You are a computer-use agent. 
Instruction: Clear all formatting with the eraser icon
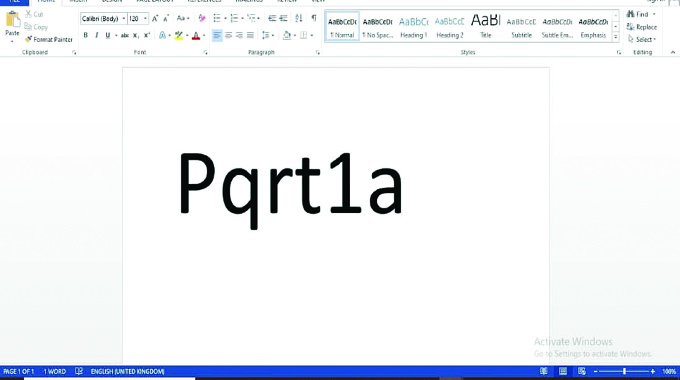pyautogui.click(x=202, y=18)
